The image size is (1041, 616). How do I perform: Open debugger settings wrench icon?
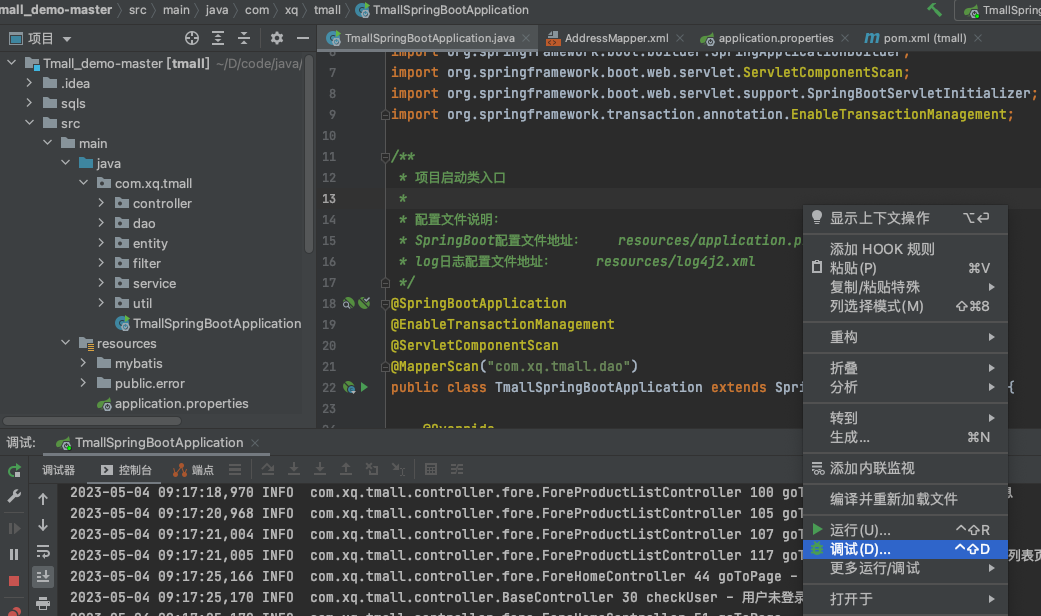14,497
